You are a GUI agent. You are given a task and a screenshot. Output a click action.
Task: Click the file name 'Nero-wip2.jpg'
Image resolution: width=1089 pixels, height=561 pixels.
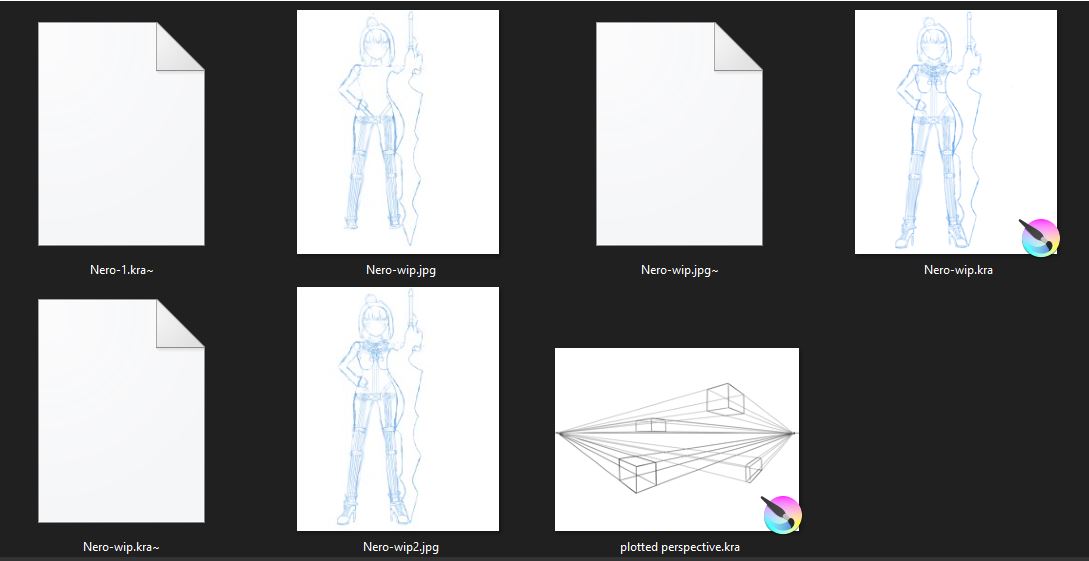[401, 547]
